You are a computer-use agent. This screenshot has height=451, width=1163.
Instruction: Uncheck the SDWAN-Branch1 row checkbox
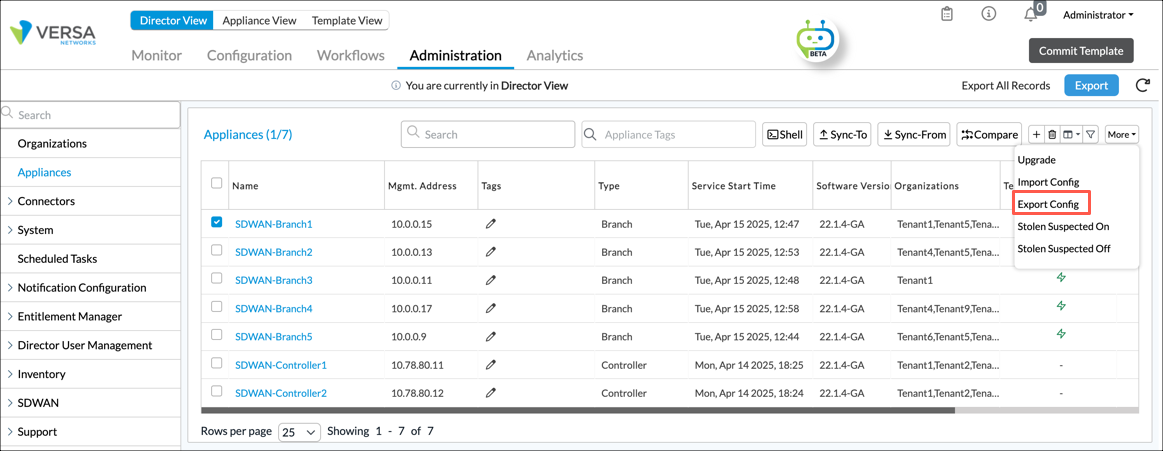217,222
